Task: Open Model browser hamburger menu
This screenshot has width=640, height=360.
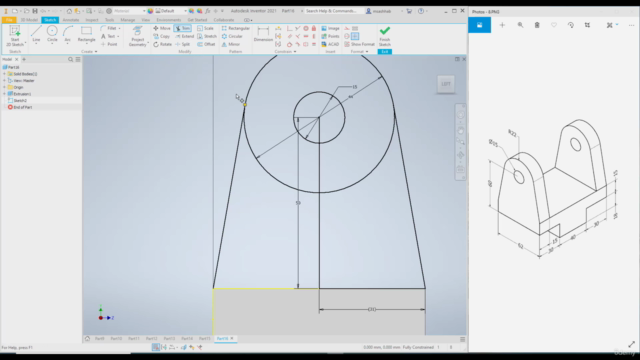Action: (x=78, y=60)
